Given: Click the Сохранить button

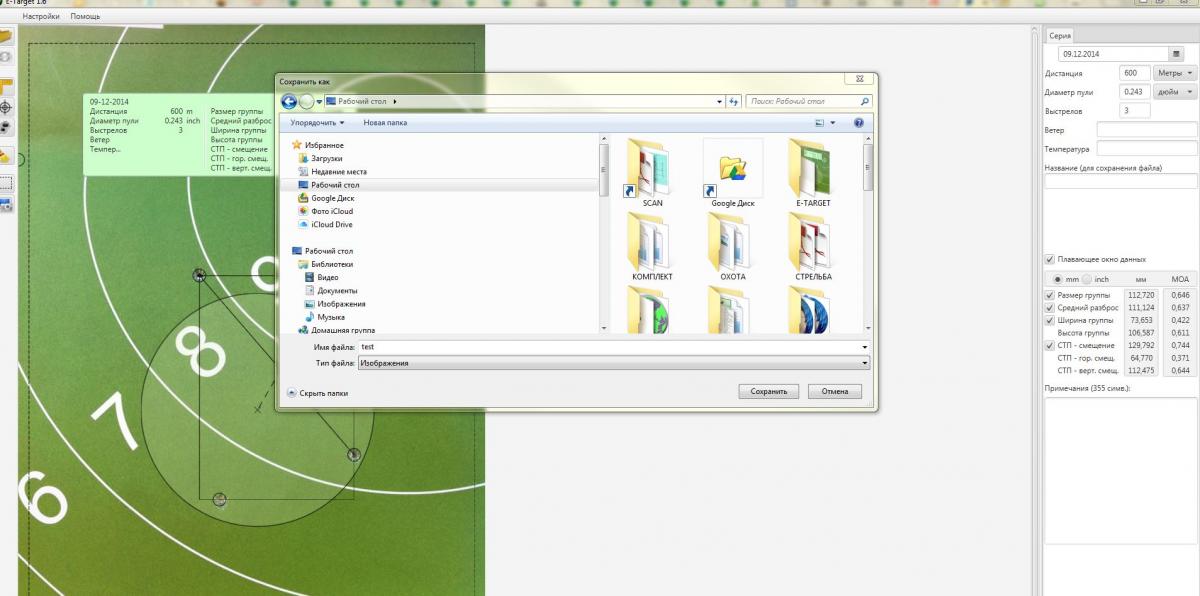Looking at the screenshot, I should pyautogui.click(x=768, y=392).
